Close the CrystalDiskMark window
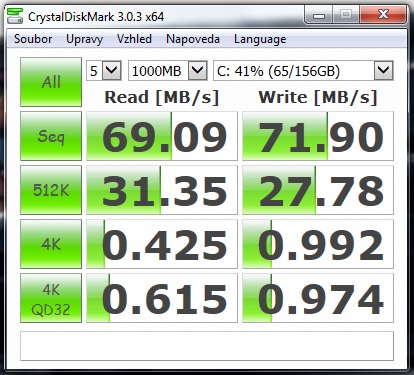Image resolution: width=414 pixels, height=375 pixels. click(383, 14)
